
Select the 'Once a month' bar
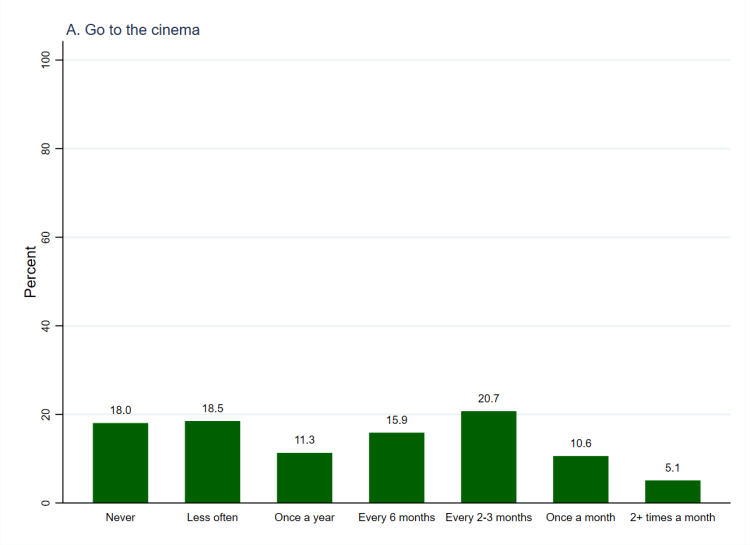click(580, 479)
